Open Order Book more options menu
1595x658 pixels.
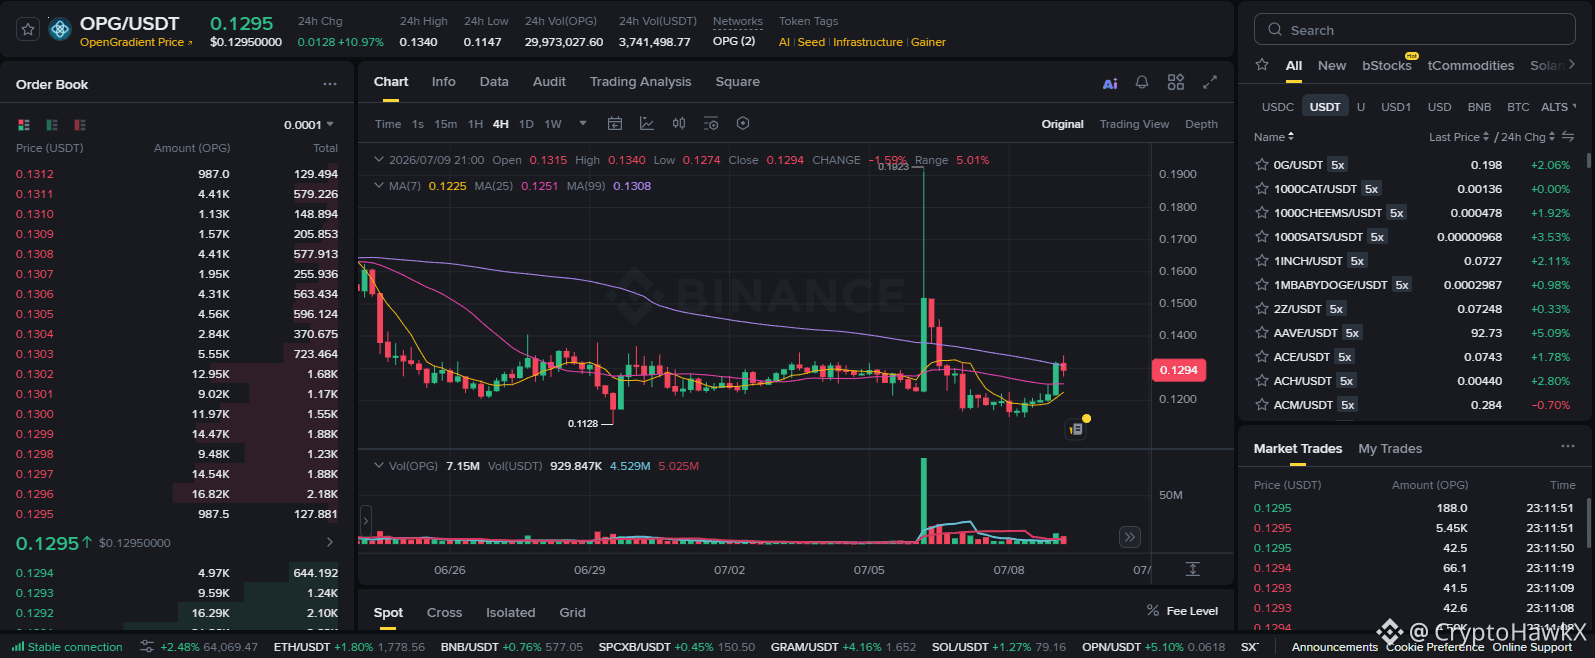click(x=329, y=84)
